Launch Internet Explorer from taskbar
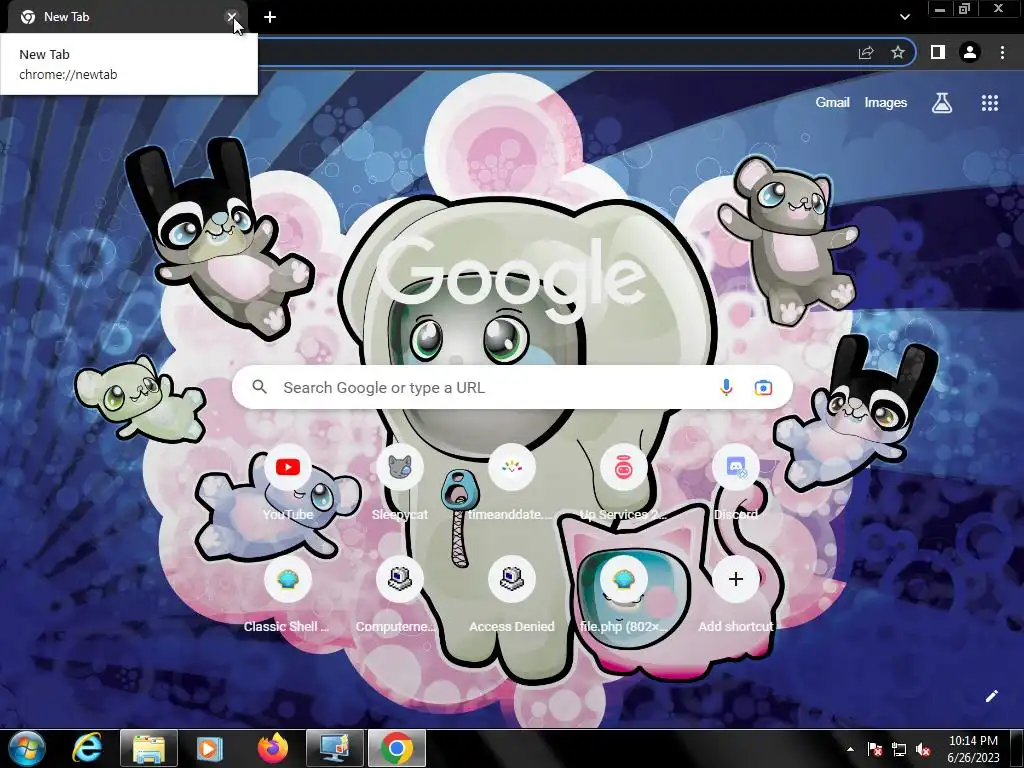 tap(87, 748)
